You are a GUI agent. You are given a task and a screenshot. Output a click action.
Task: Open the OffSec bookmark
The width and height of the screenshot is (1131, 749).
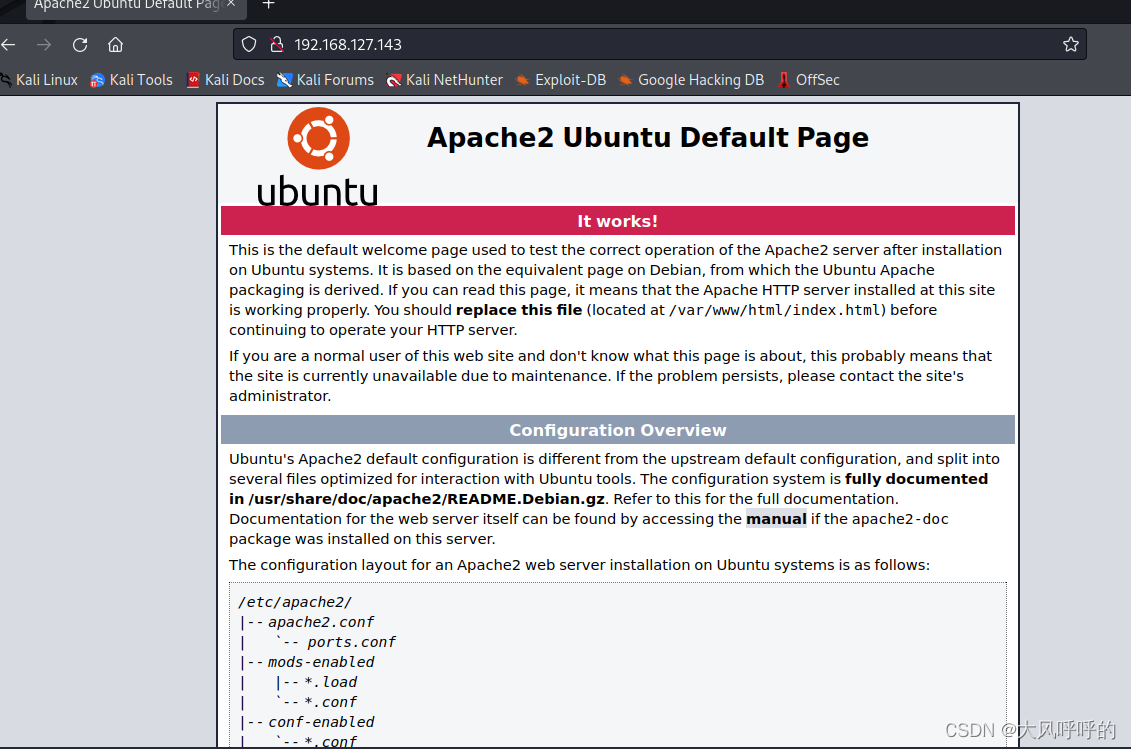809,80
